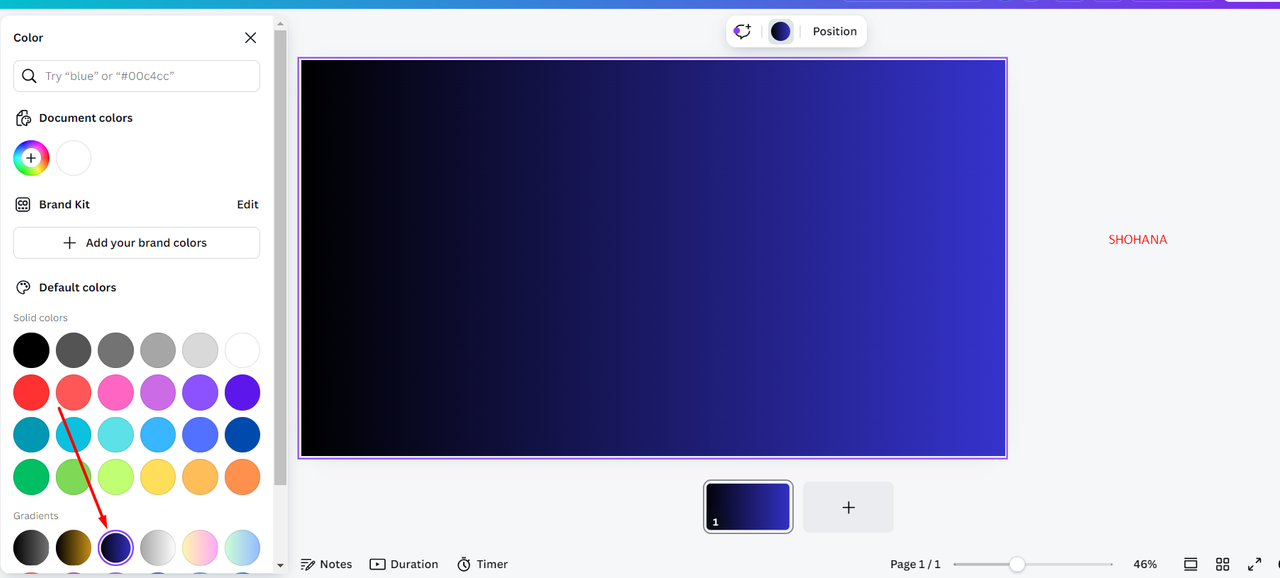This screenshot has height=578, width=1280.
Task: Select the dark navy-to-blue gradient
Action: [116, 548]
